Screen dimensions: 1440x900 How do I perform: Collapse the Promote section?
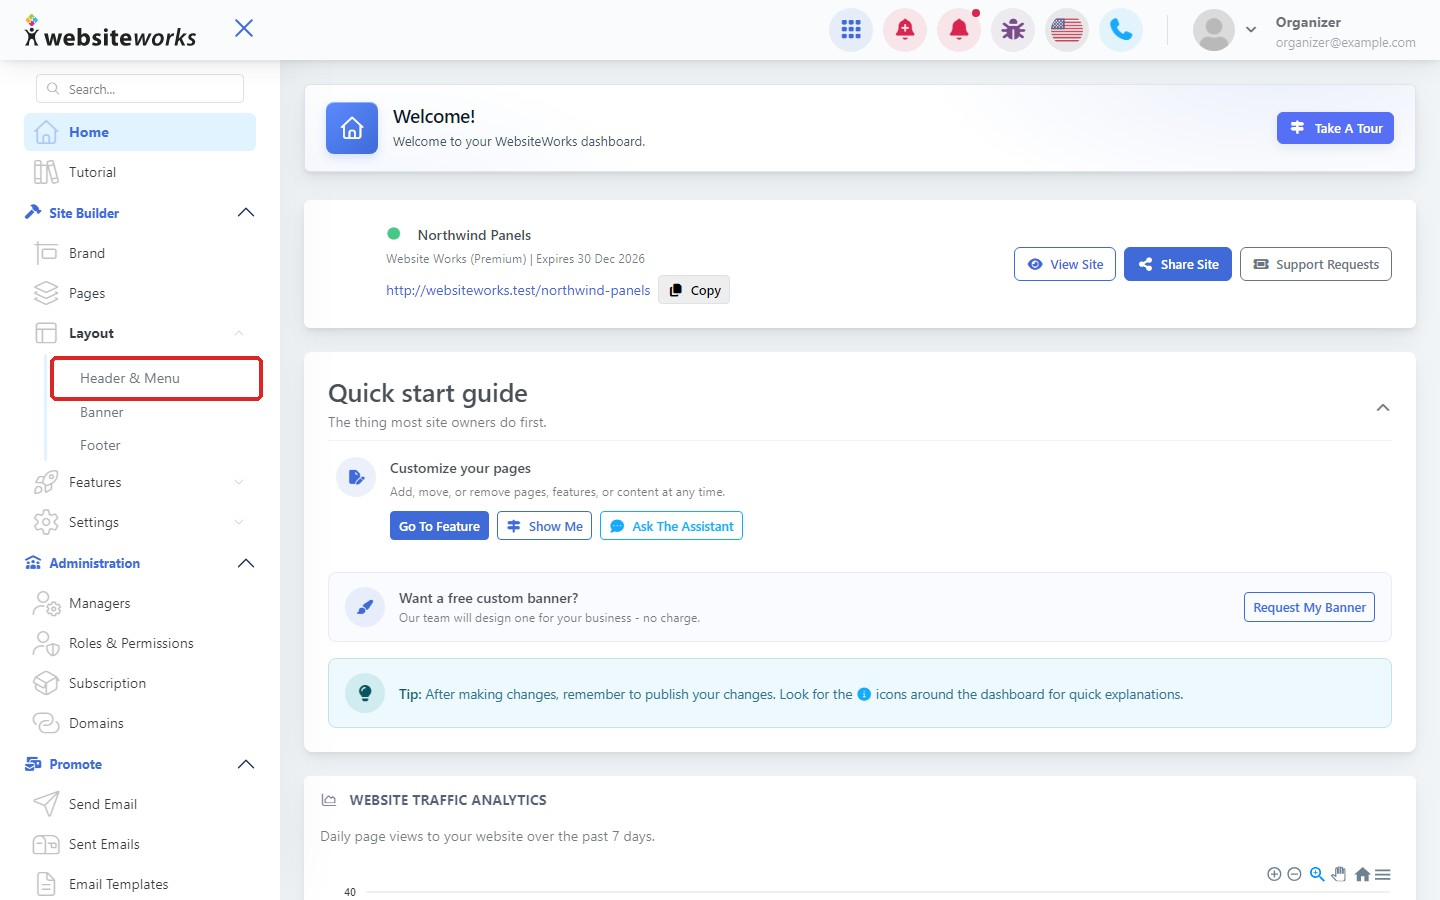pos(246,764)
